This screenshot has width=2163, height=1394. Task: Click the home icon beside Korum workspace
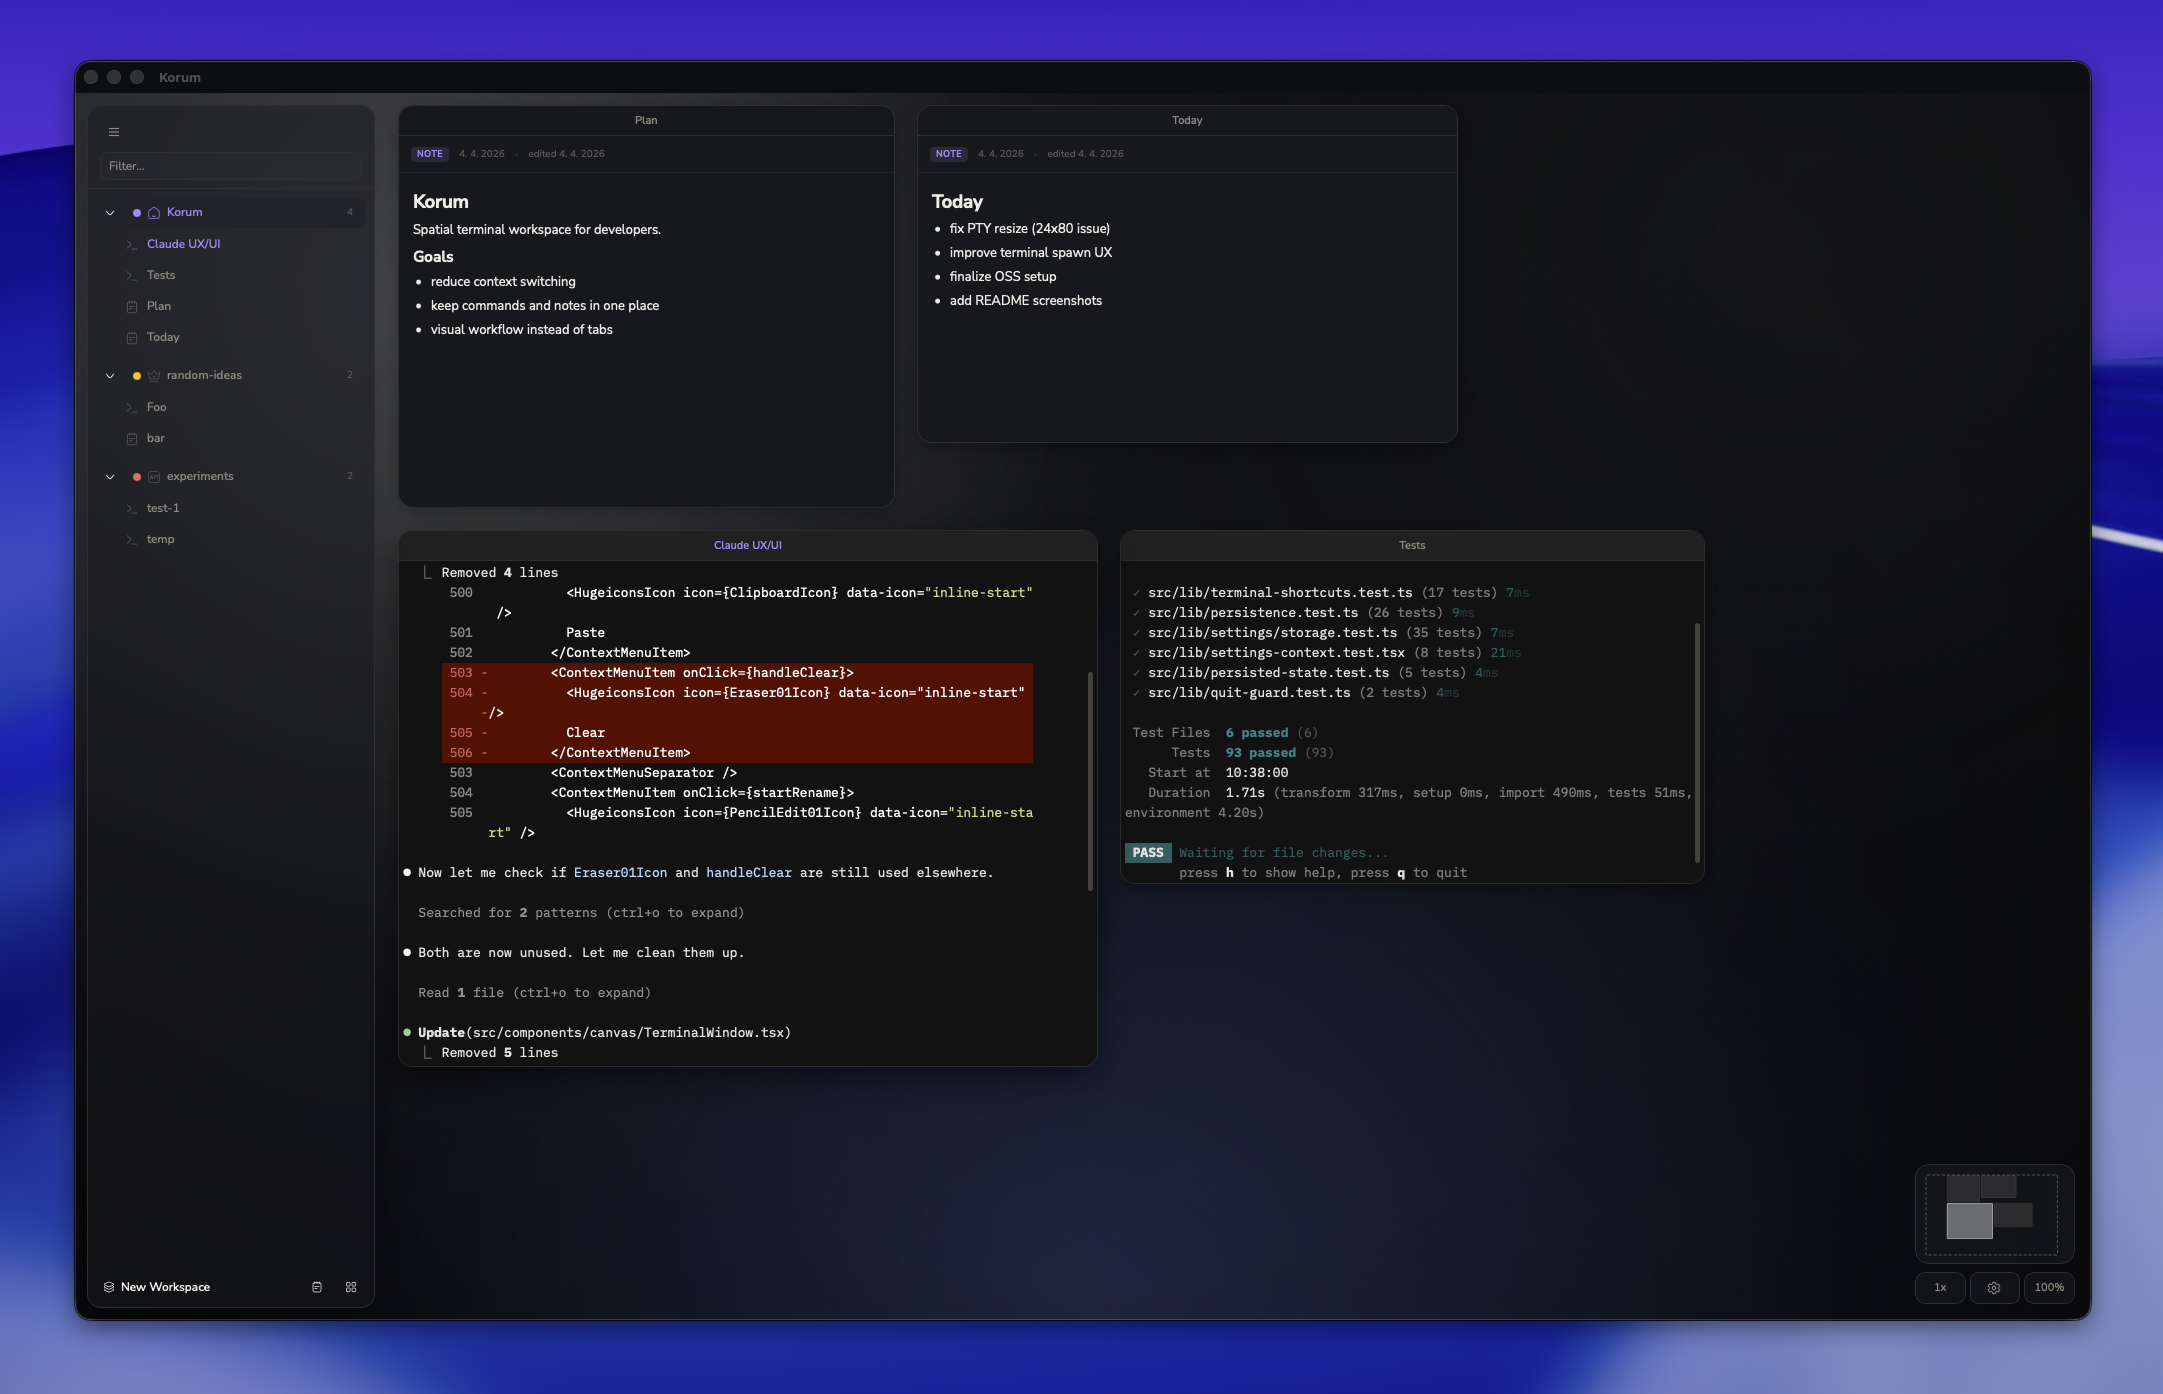click(154, 213)
